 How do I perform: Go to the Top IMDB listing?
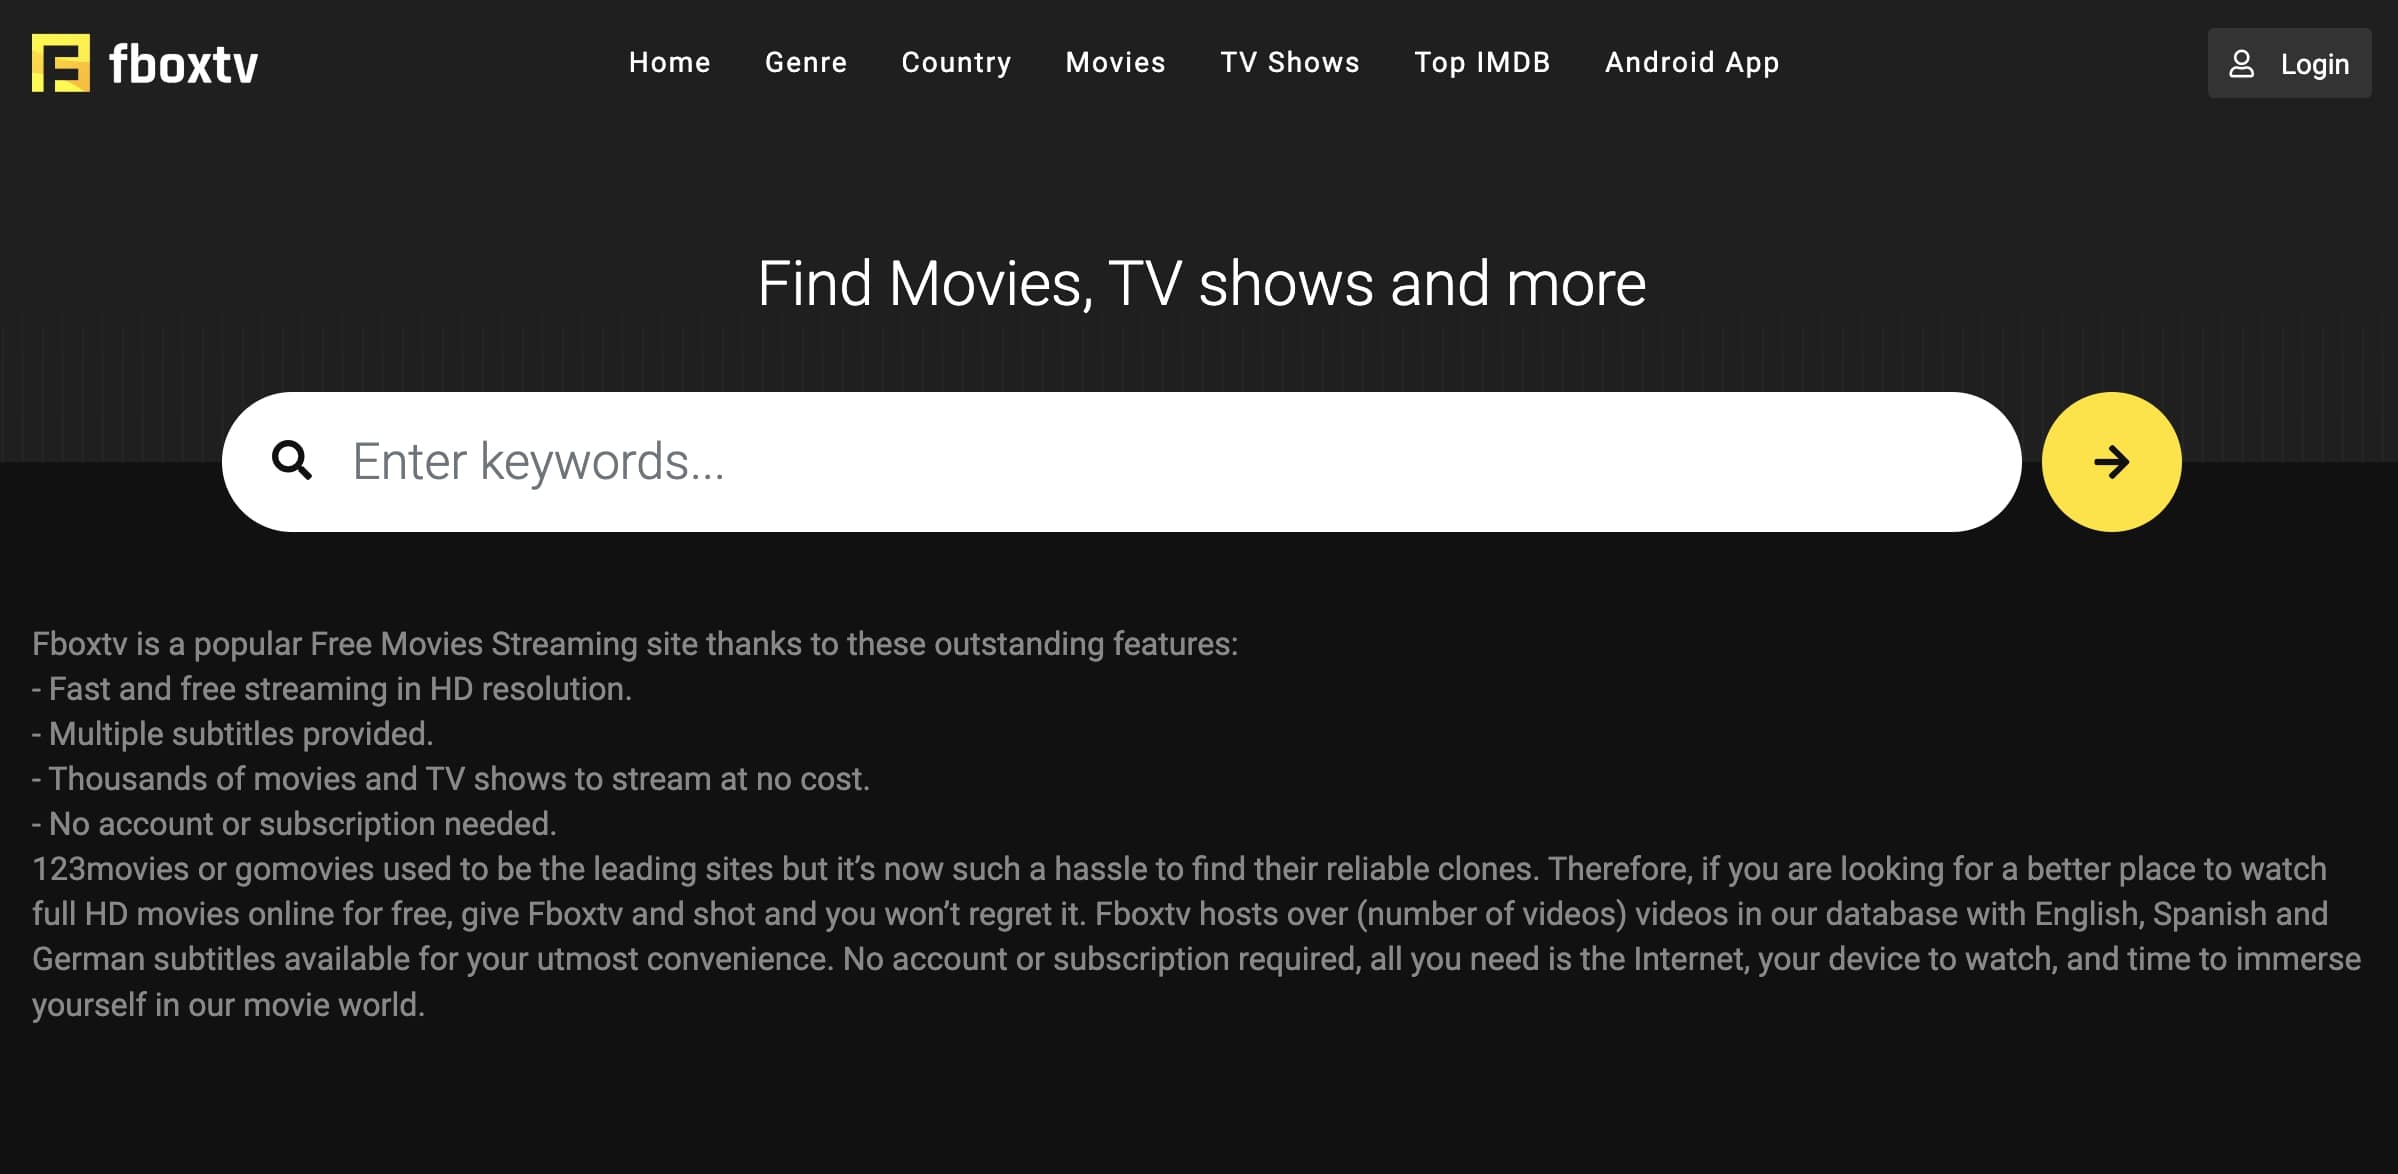tap(1482, 62)
